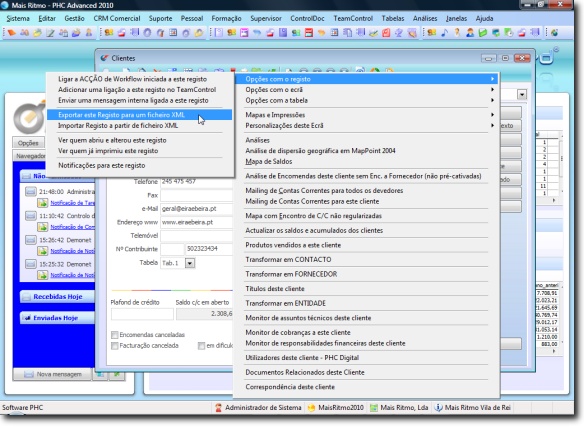584x427 pixels.
Task: Click the blue book toolbar icon
Action: pyautogui.click(x=283, y=33)
